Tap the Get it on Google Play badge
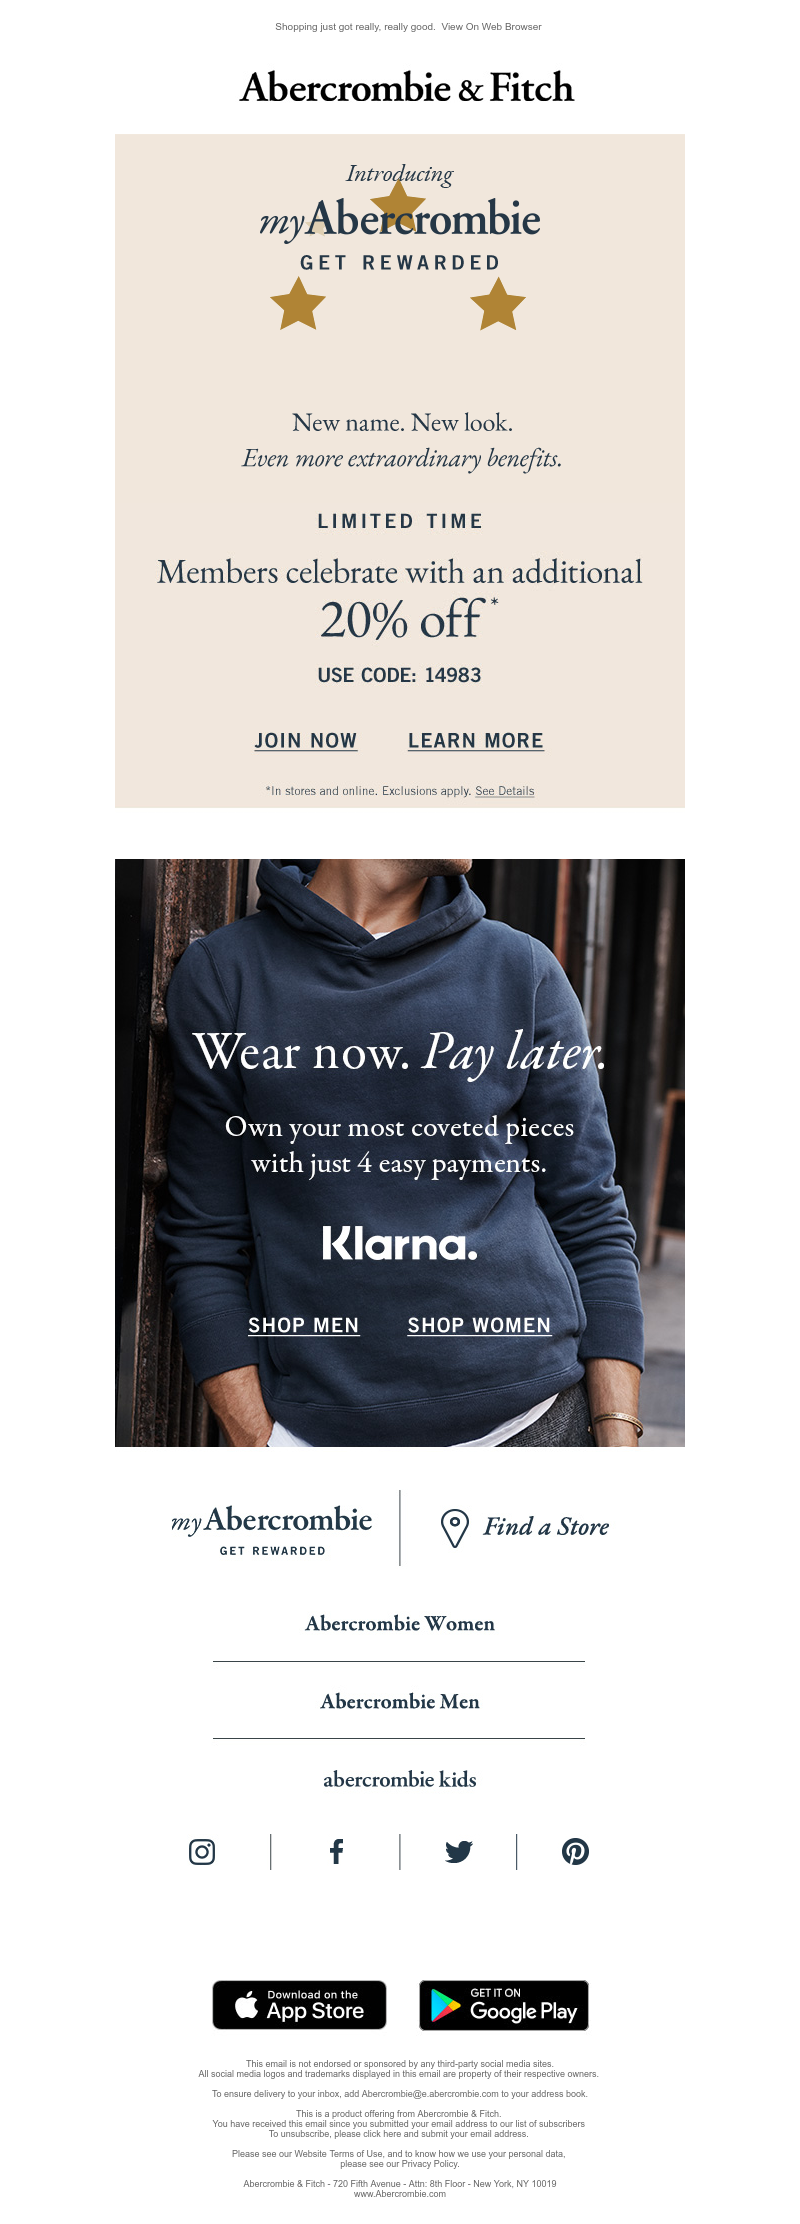Screen dimensions: 800x2224 504,2005
